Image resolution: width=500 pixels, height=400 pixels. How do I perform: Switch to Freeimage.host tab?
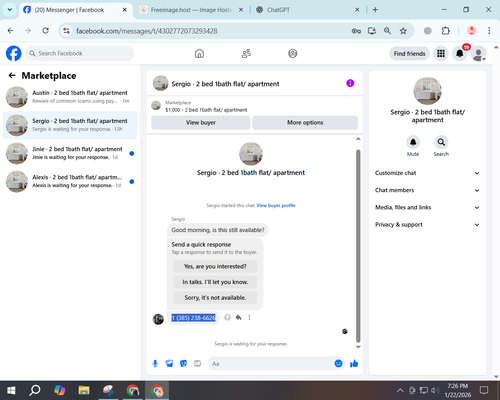click(191, 10)
